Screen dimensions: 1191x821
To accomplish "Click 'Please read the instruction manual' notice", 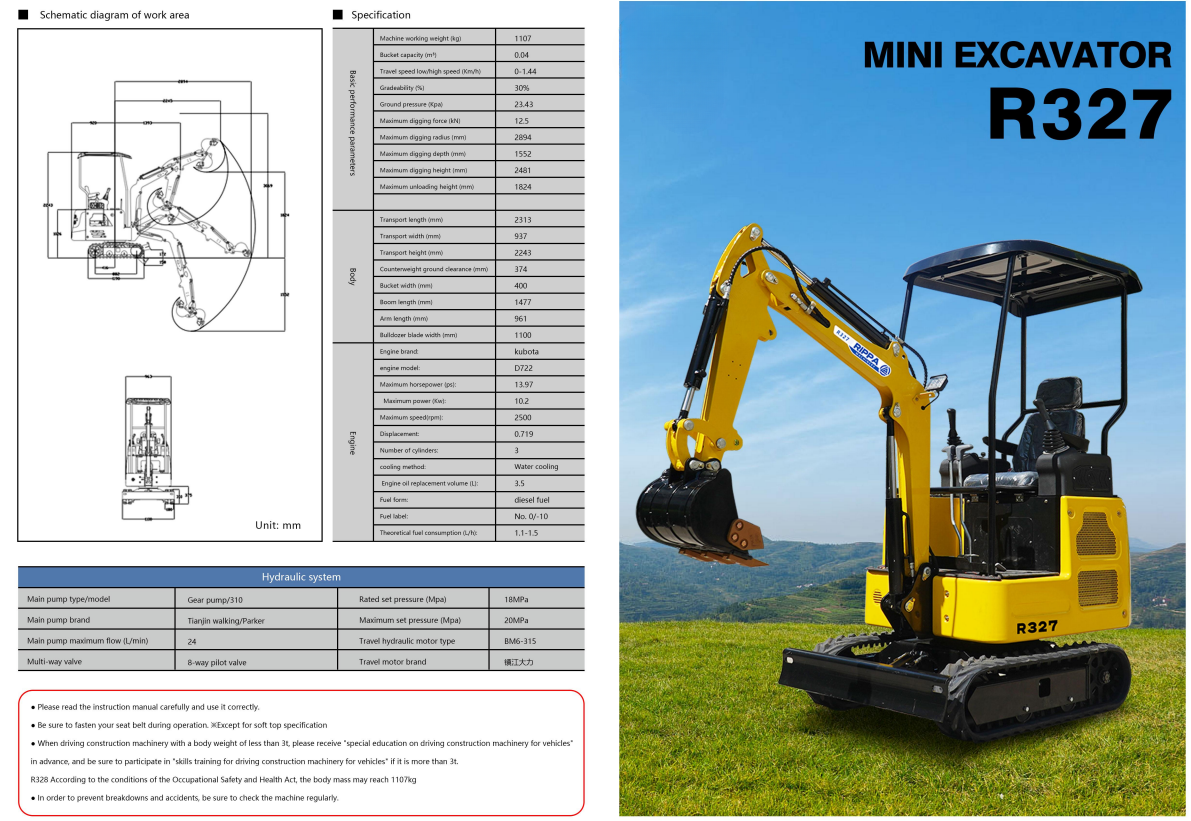I will click(x=145, y=707).
